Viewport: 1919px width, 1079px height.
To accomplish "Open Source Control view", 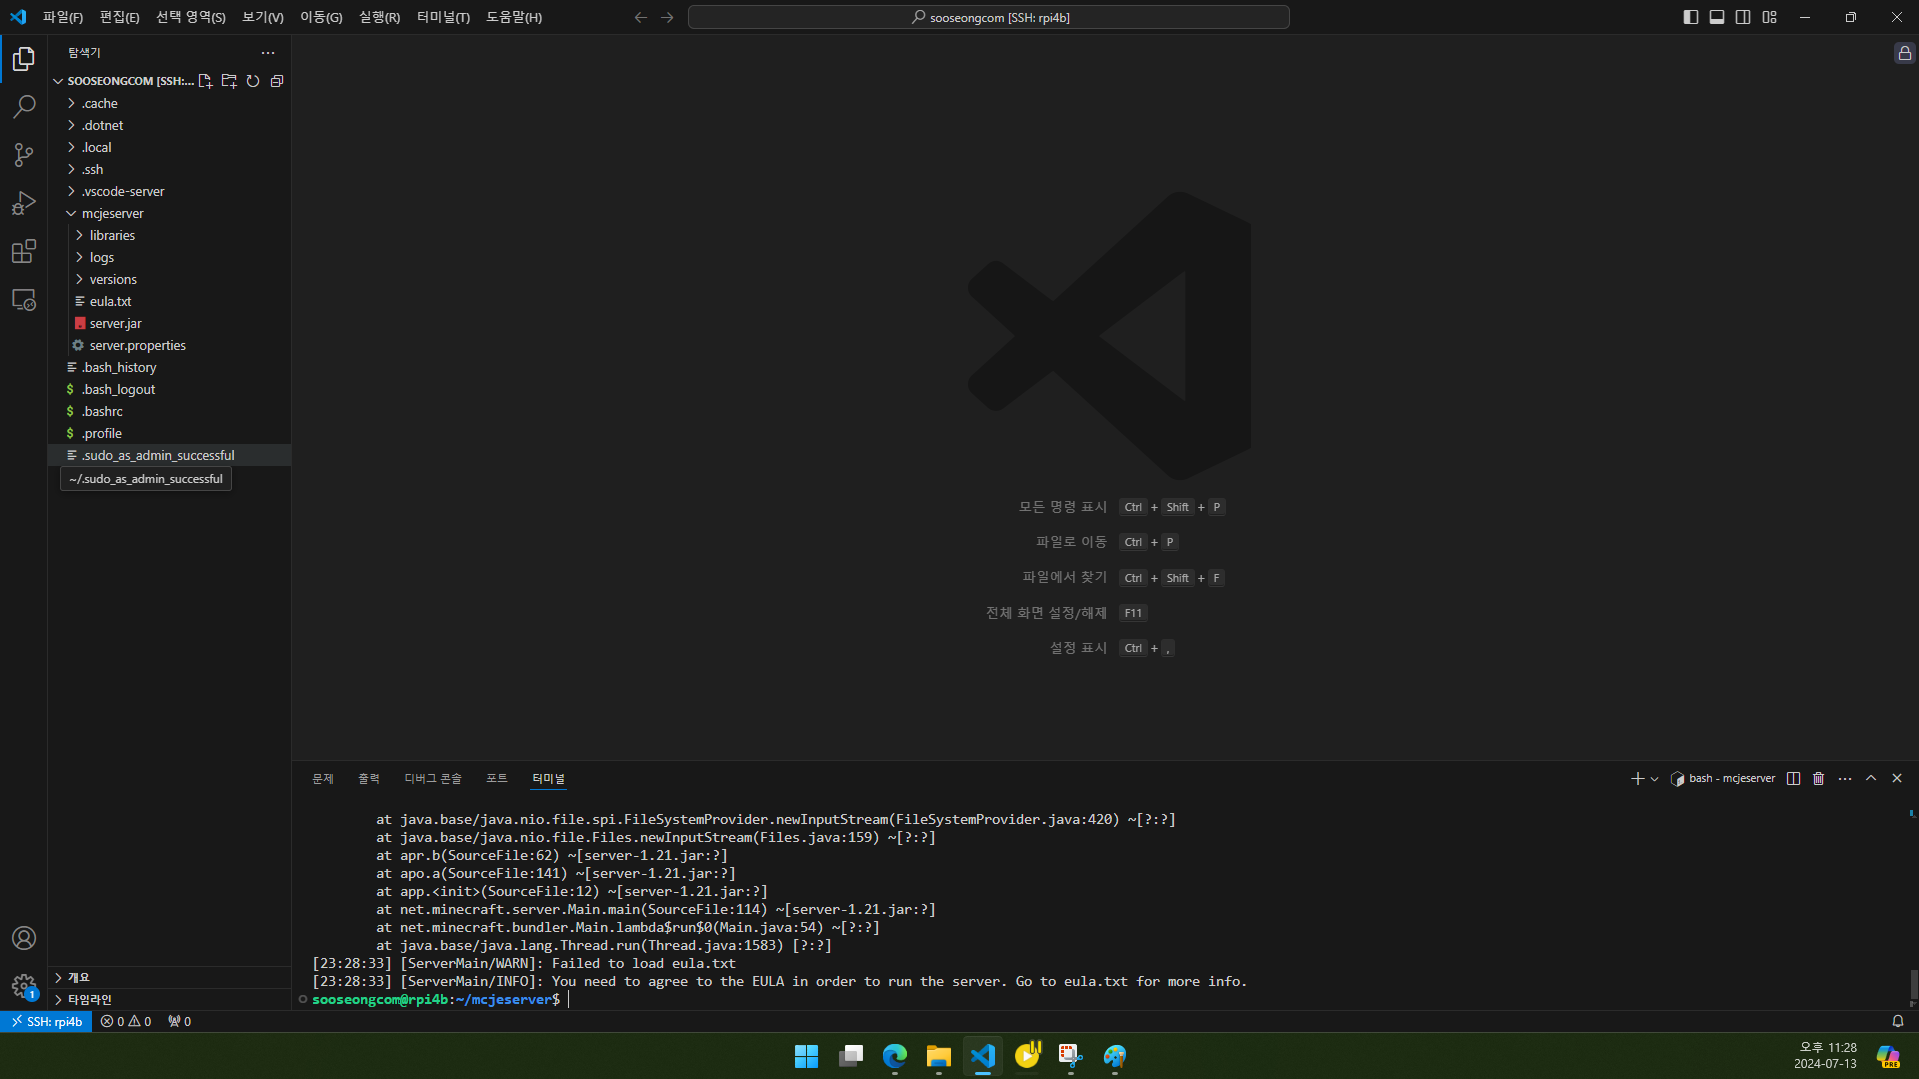I will 24,155.
